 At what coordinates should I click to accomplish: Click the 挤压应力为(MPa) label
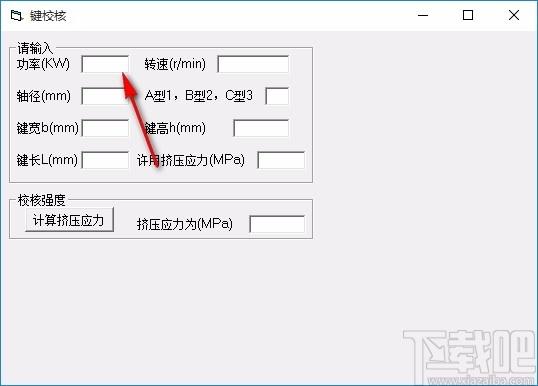pyautogui.click(x=185, y=224)
